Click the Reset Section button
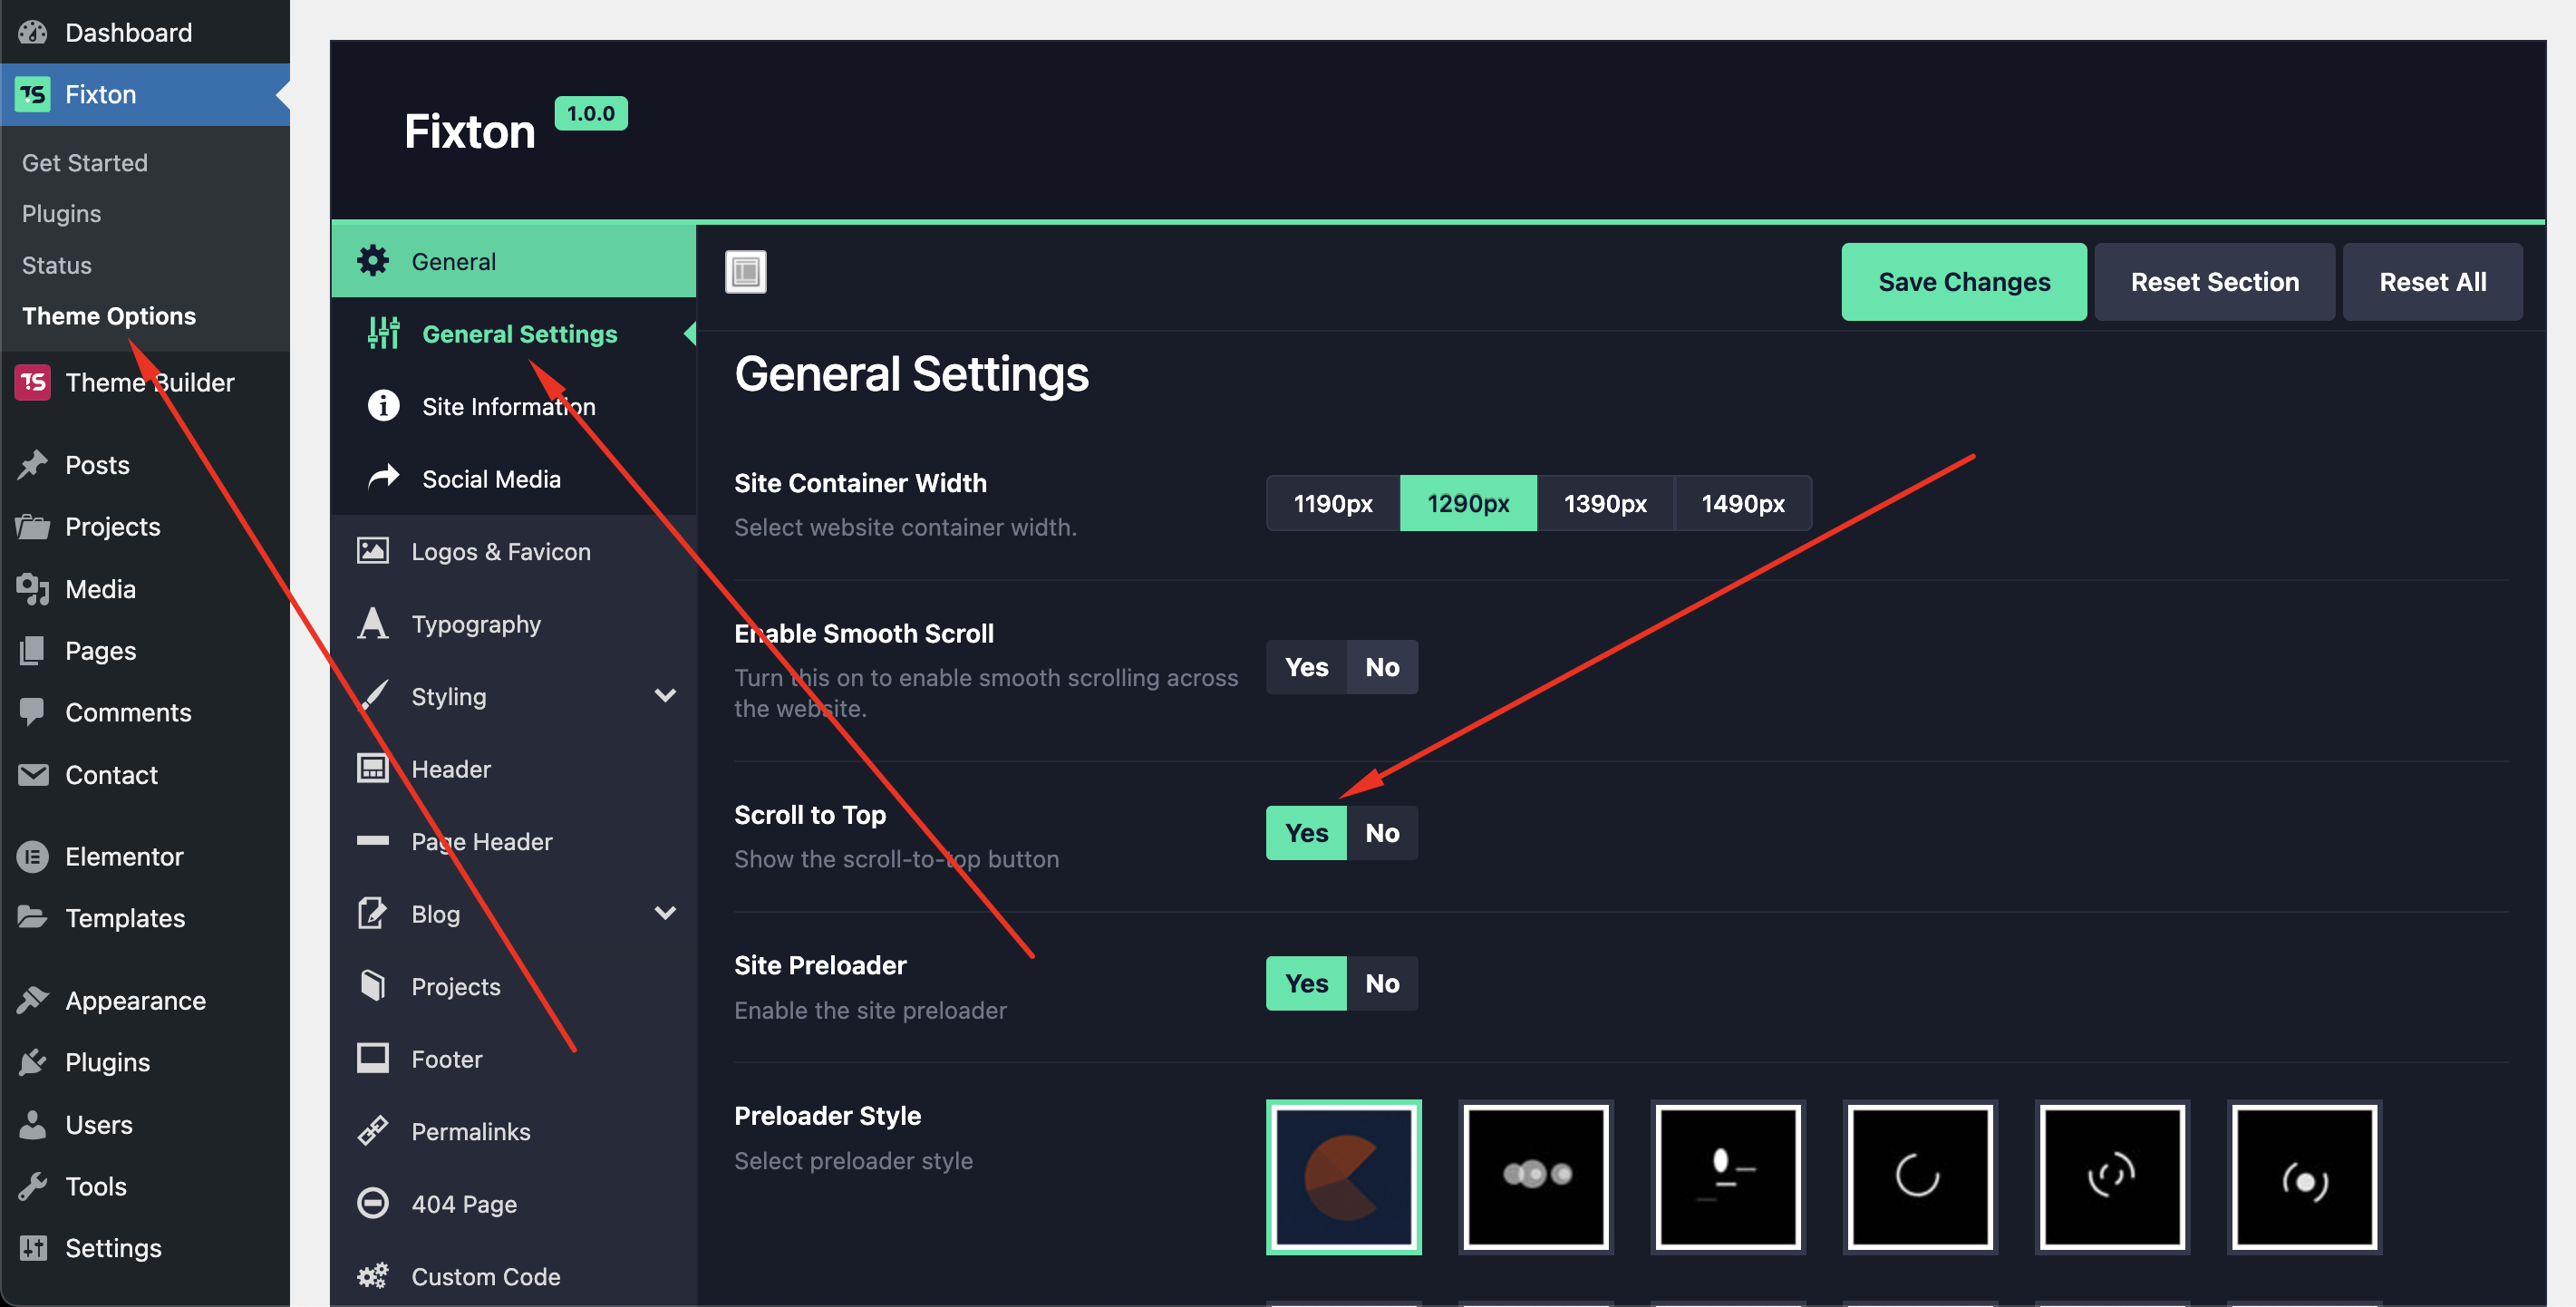 (x=2214, y=282)
